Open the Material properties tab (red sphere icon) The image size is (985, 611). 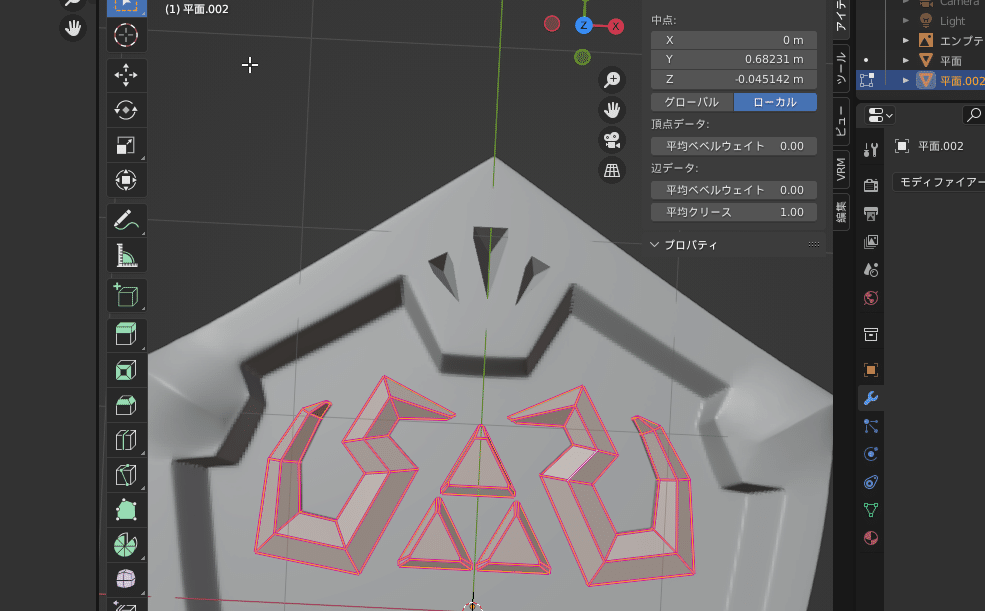click(x=869, y=537)
